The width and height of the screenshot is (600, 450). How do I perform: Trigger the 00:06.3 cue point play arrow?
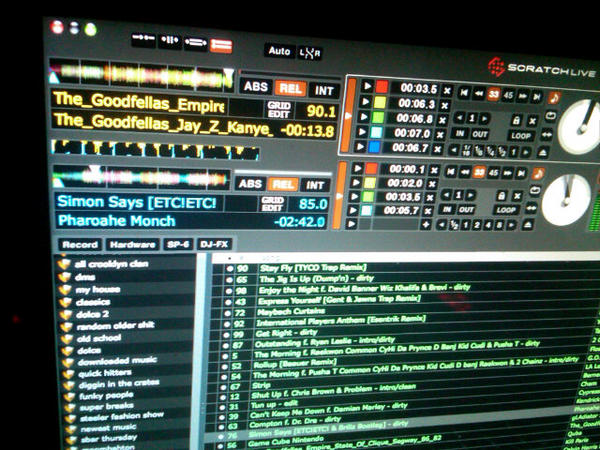(365, 102)
